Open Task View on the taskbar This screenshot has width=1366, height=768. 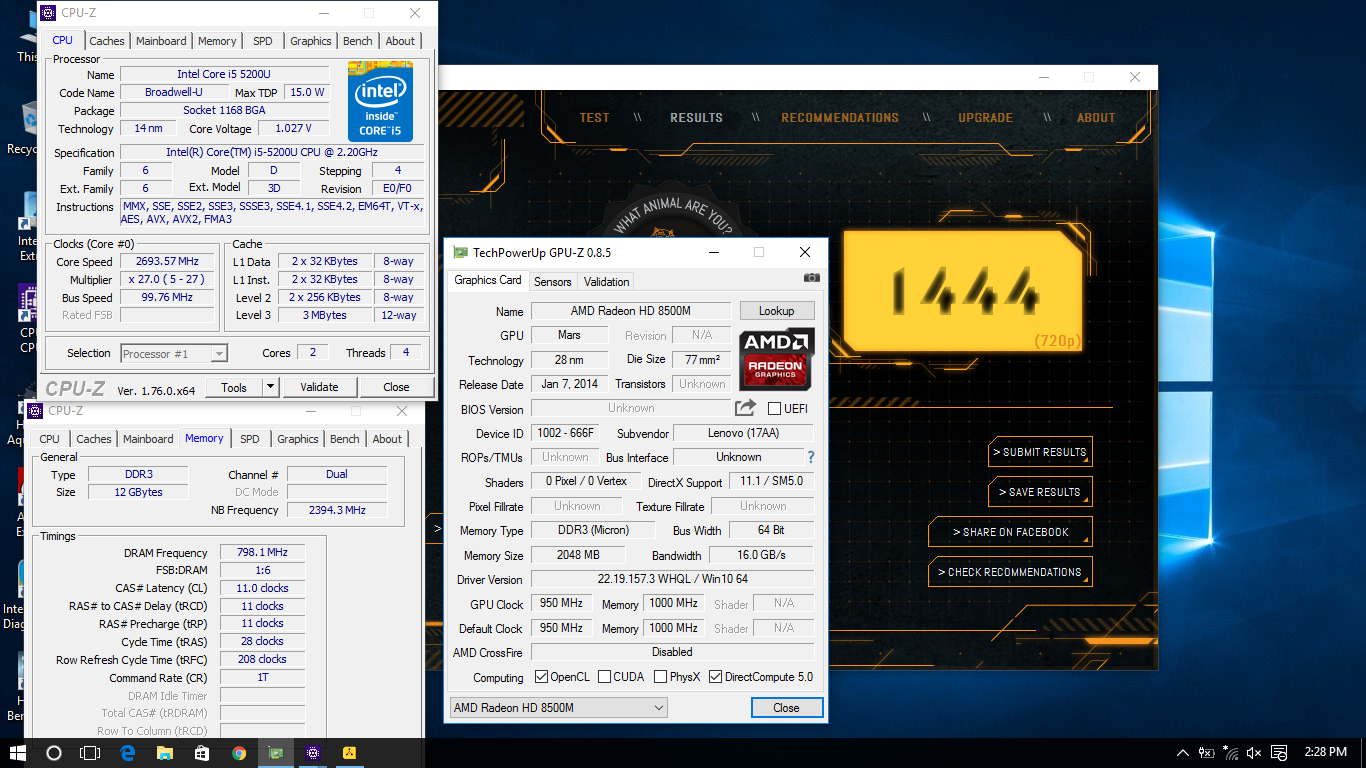point(91,753)
